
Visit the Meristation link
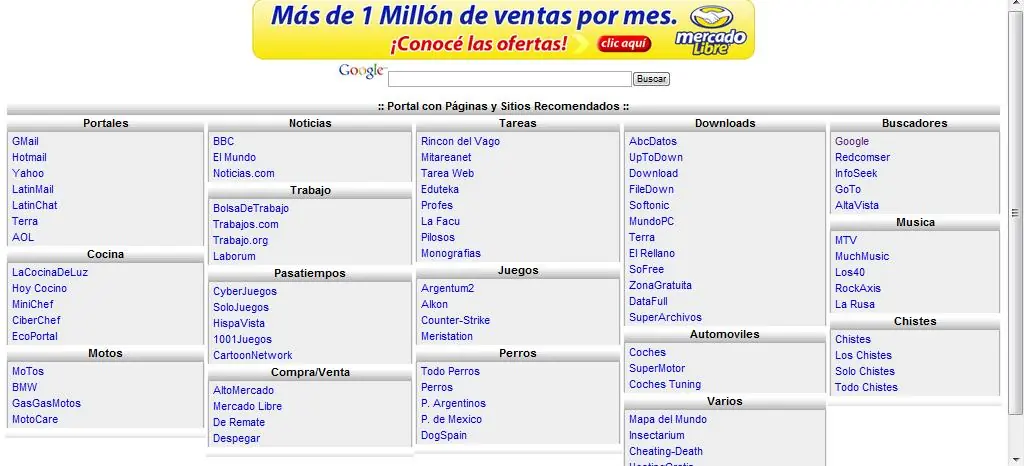[x=447, y=337]
